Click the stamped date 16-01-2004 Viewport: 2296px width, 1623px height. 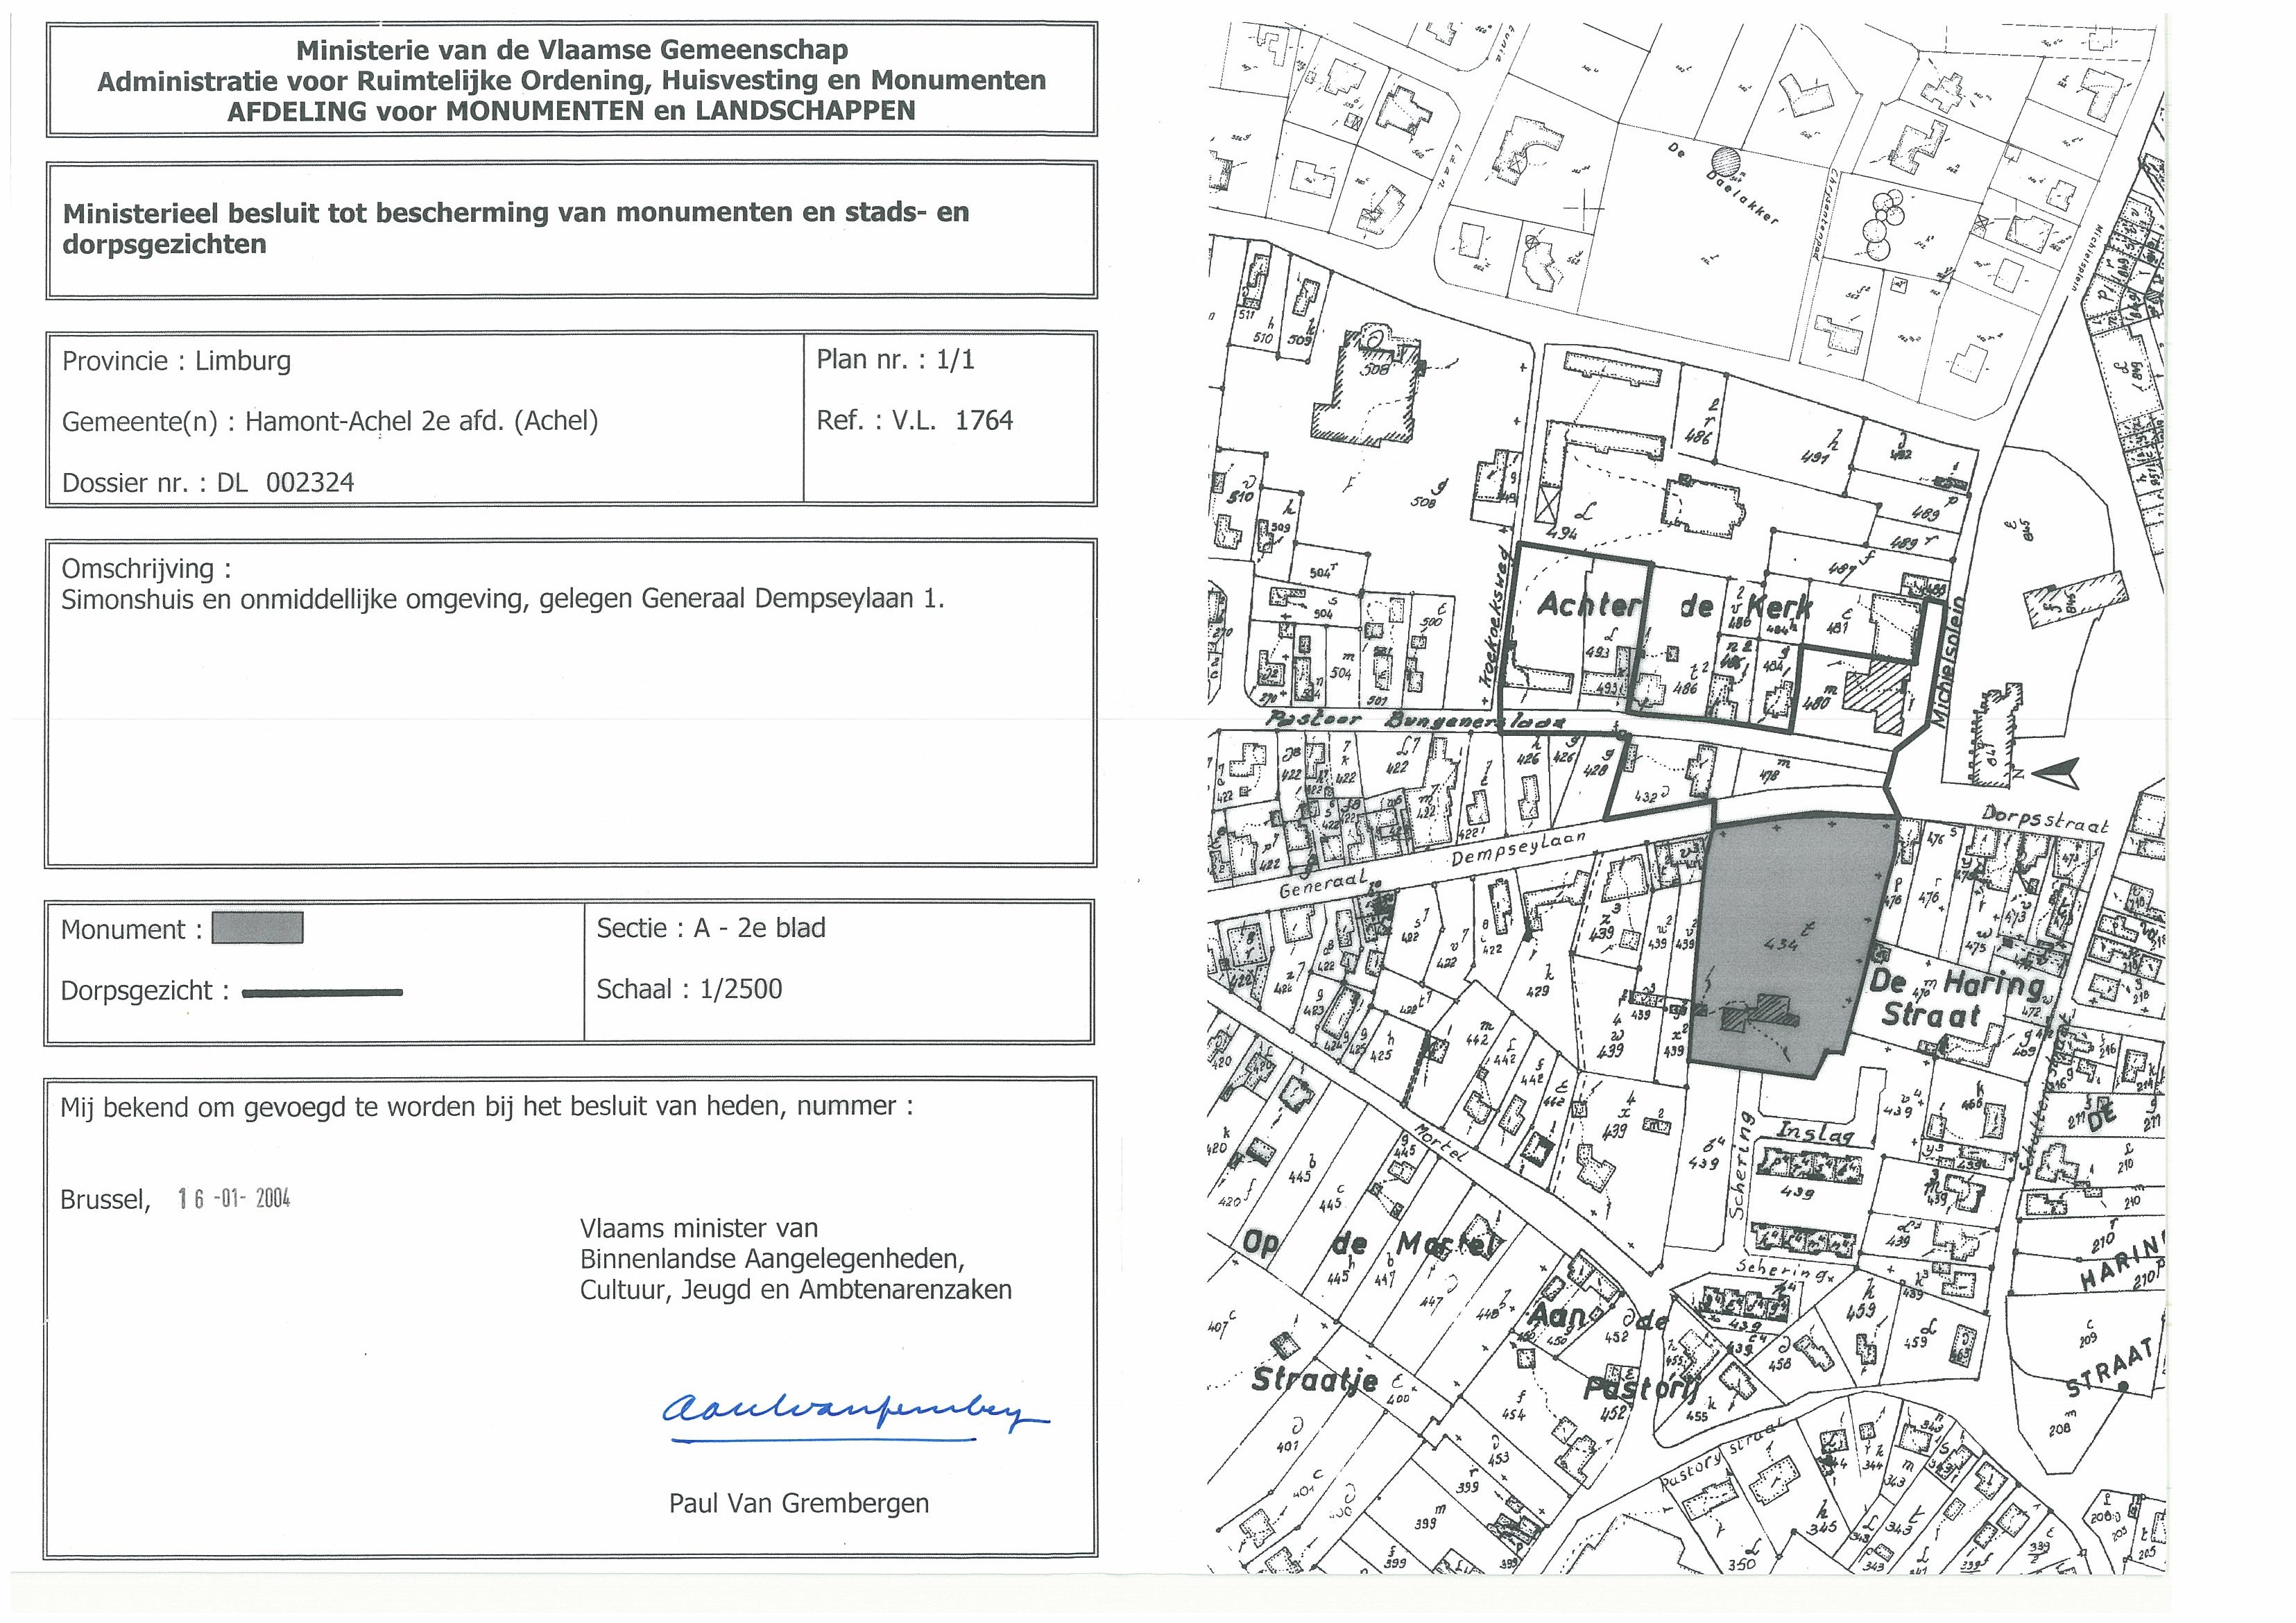234,1199
